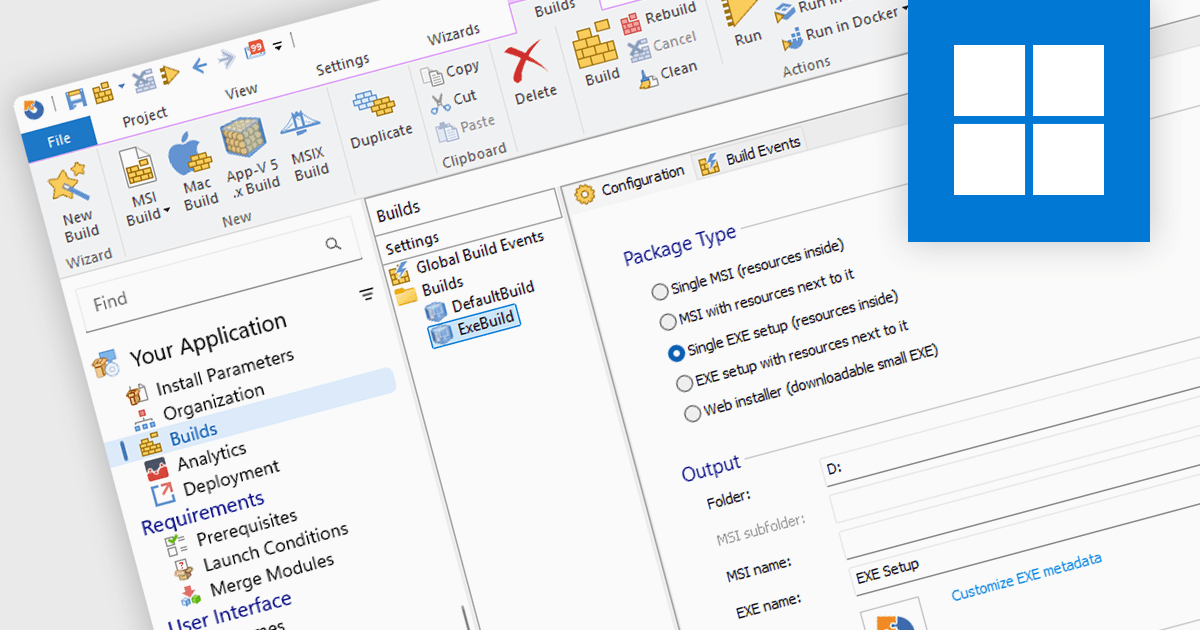The image size is (1200, 630).
Task: Open the quick access toolbar dropdown
Action: pos(278,43)
